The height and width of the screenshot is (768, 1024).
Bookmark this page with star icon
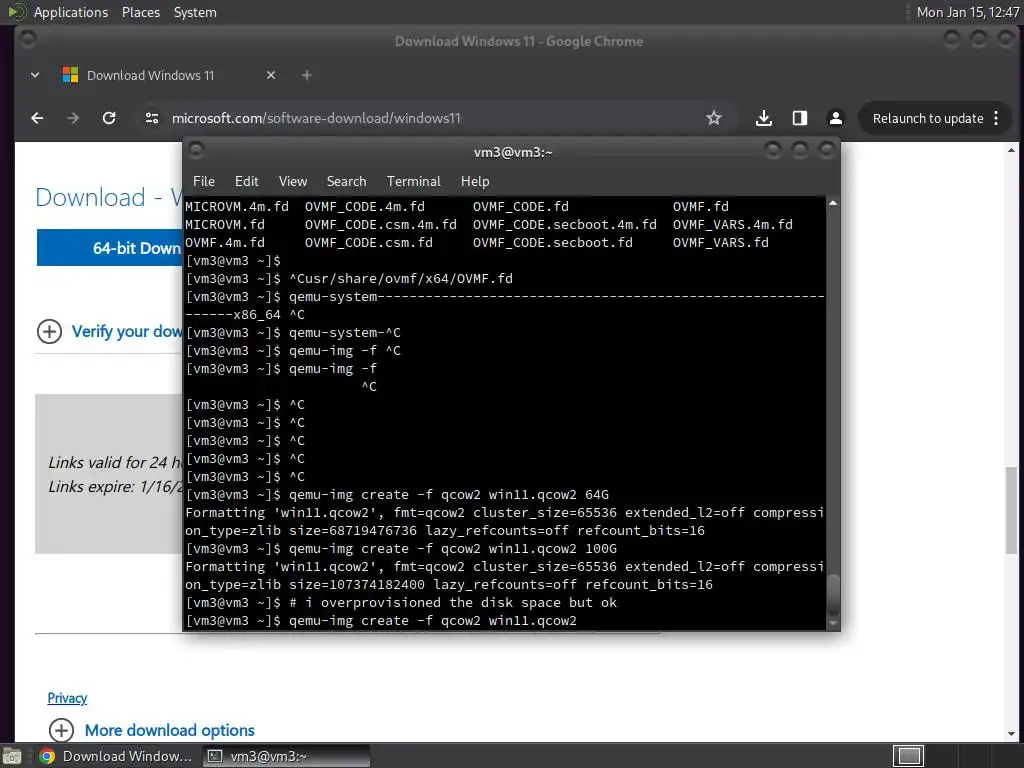tap(714, 118)
